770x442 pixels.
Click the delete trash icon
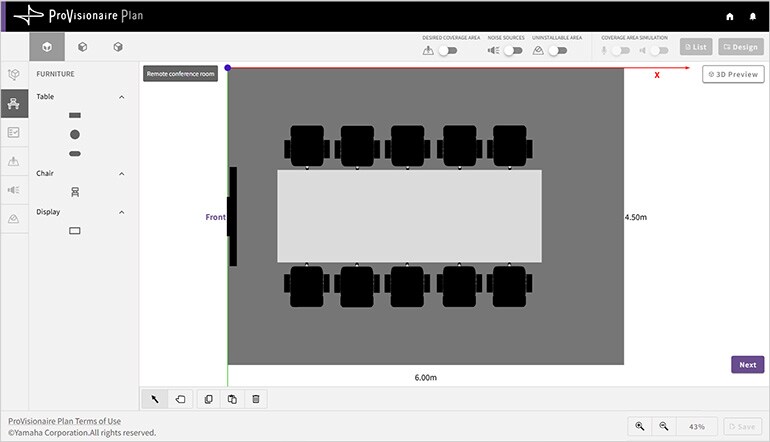click(x=256, y=399)
